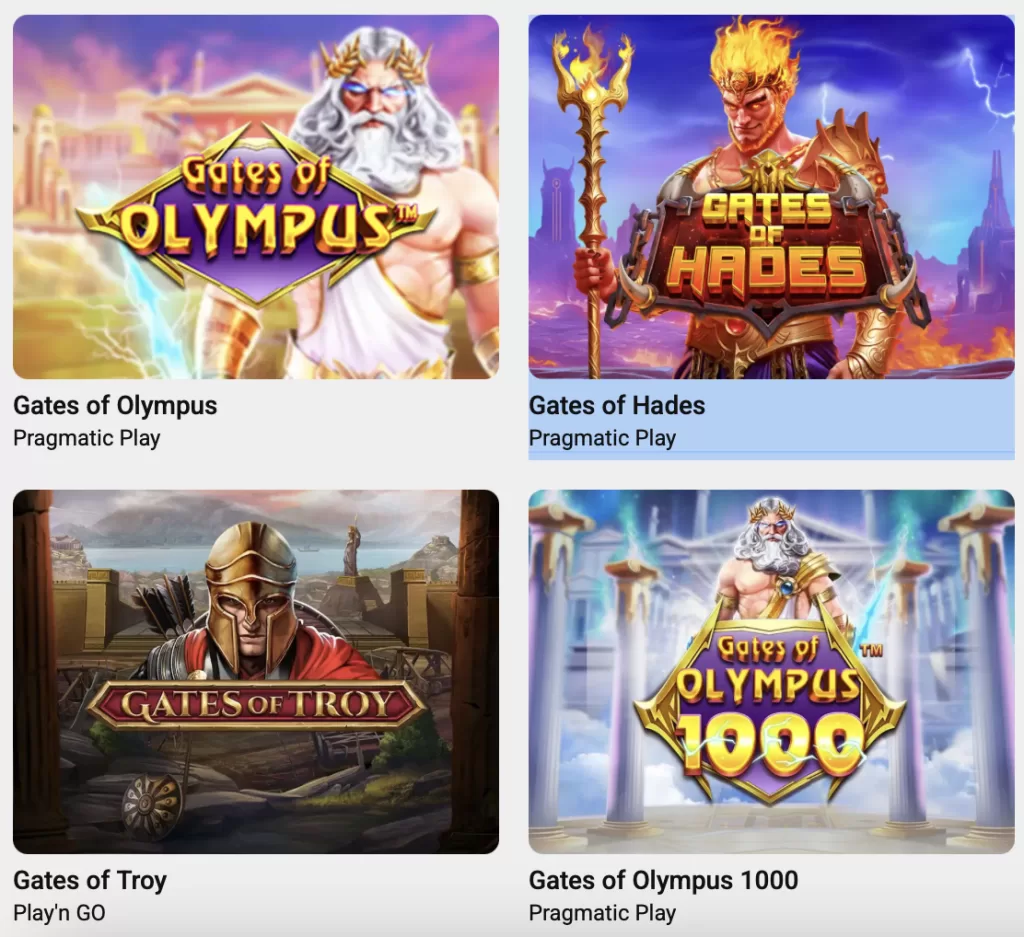
Task: Click the "Gates of Hades" title text
Action: 616,405
